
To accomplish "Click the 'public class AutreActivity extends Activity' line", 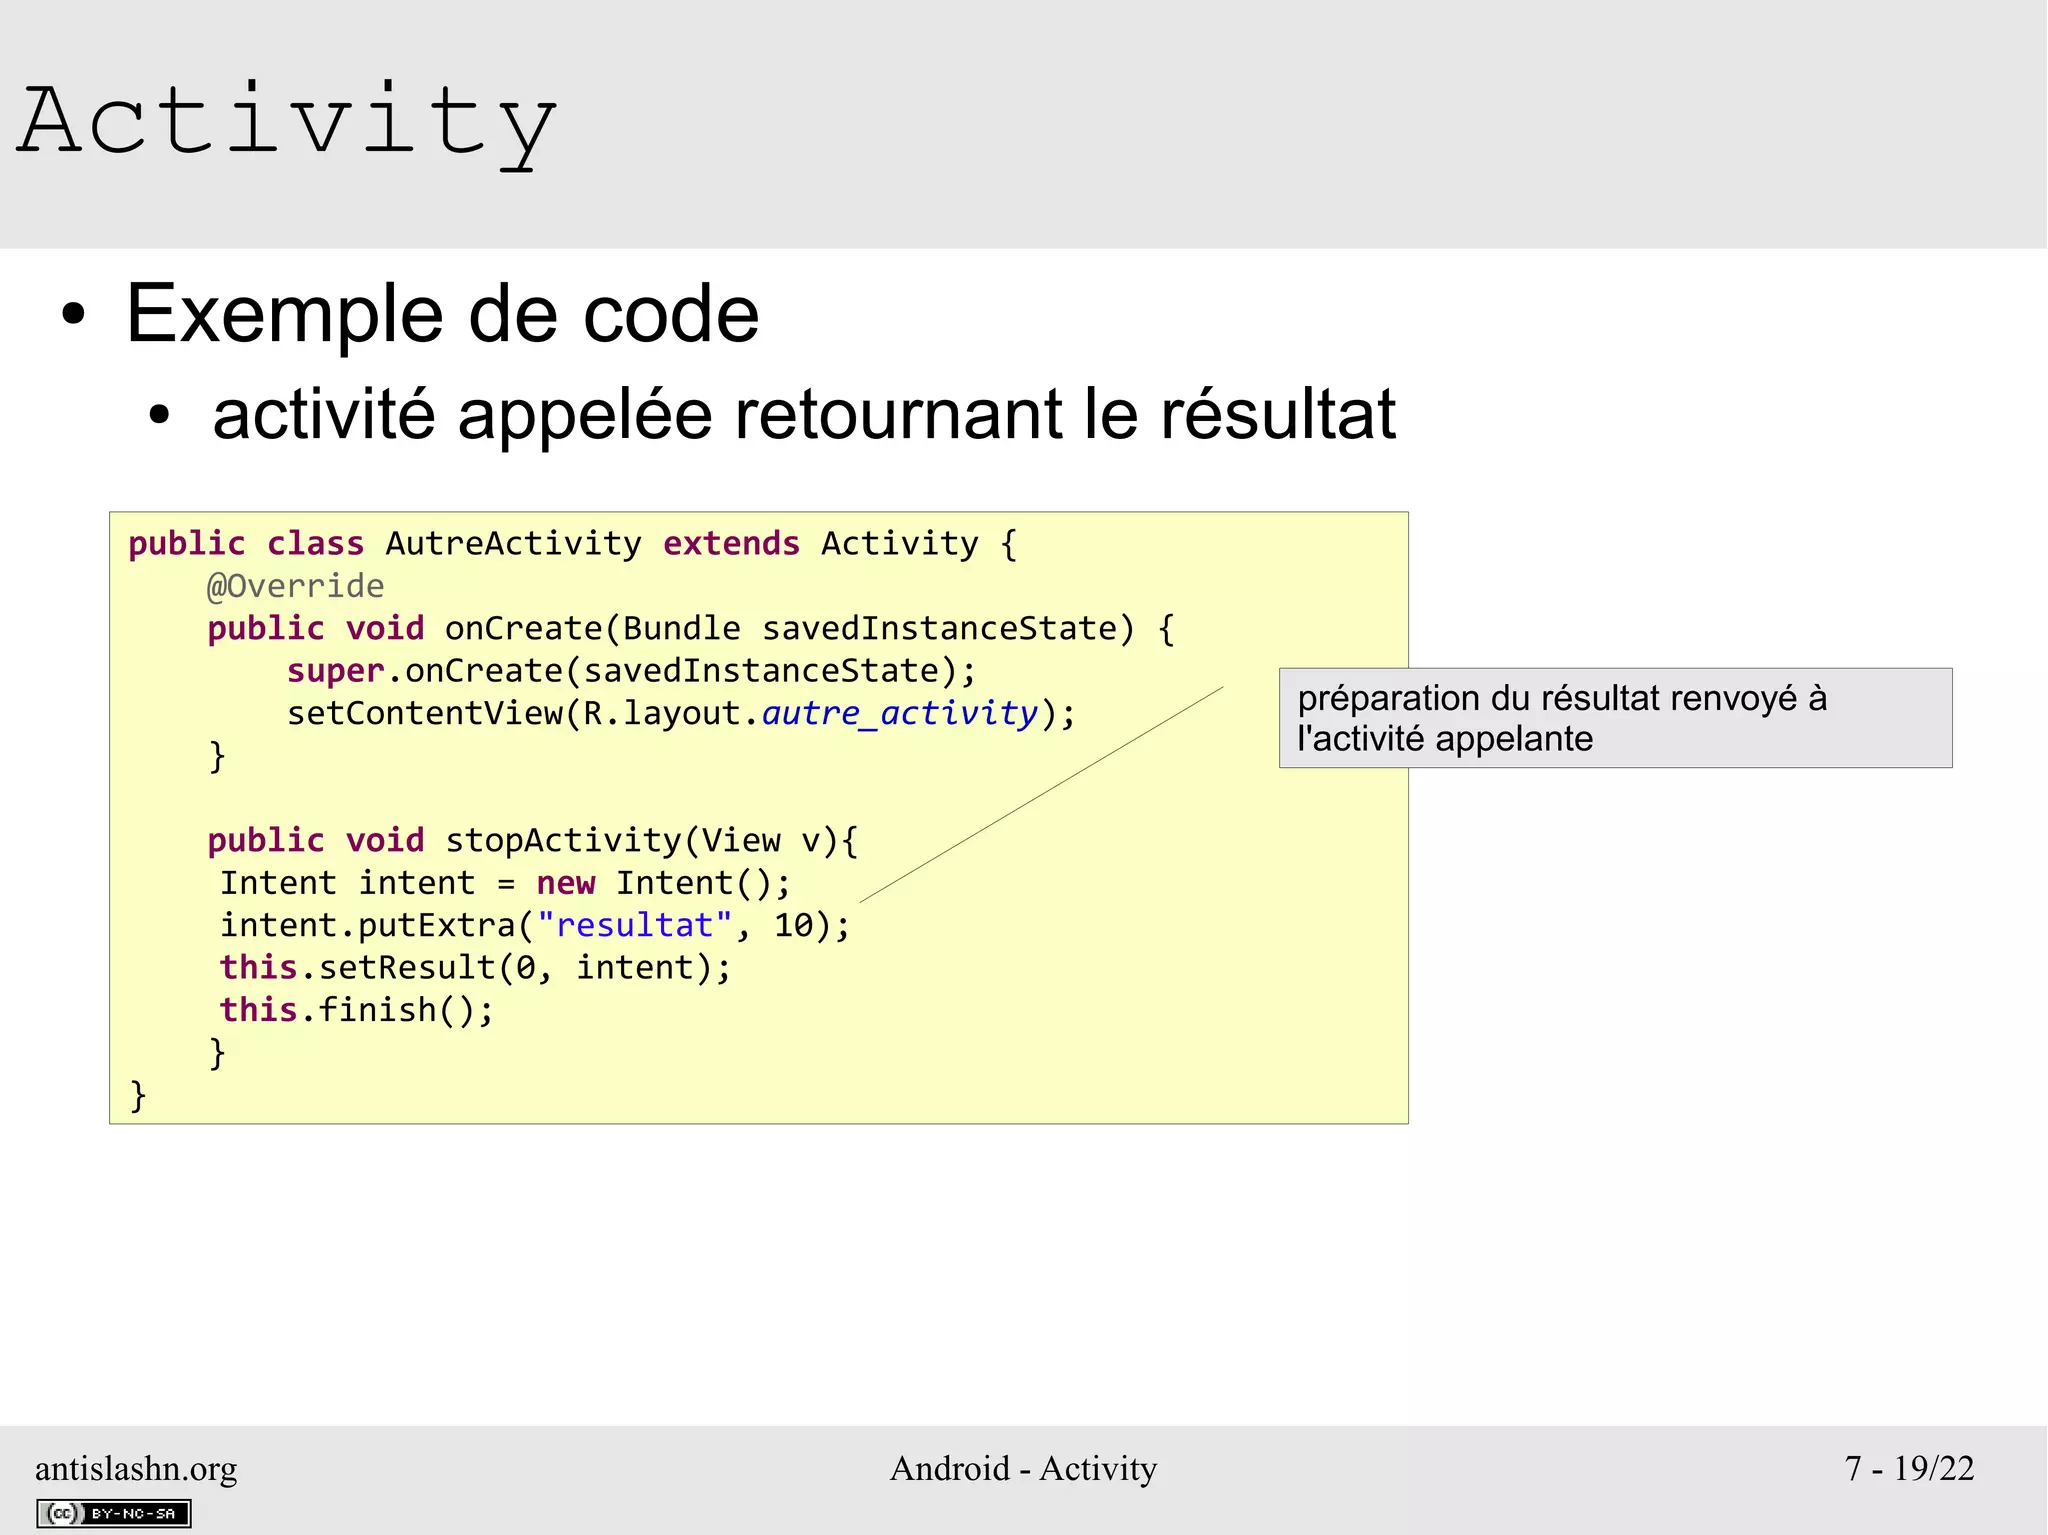I will 573,543.
